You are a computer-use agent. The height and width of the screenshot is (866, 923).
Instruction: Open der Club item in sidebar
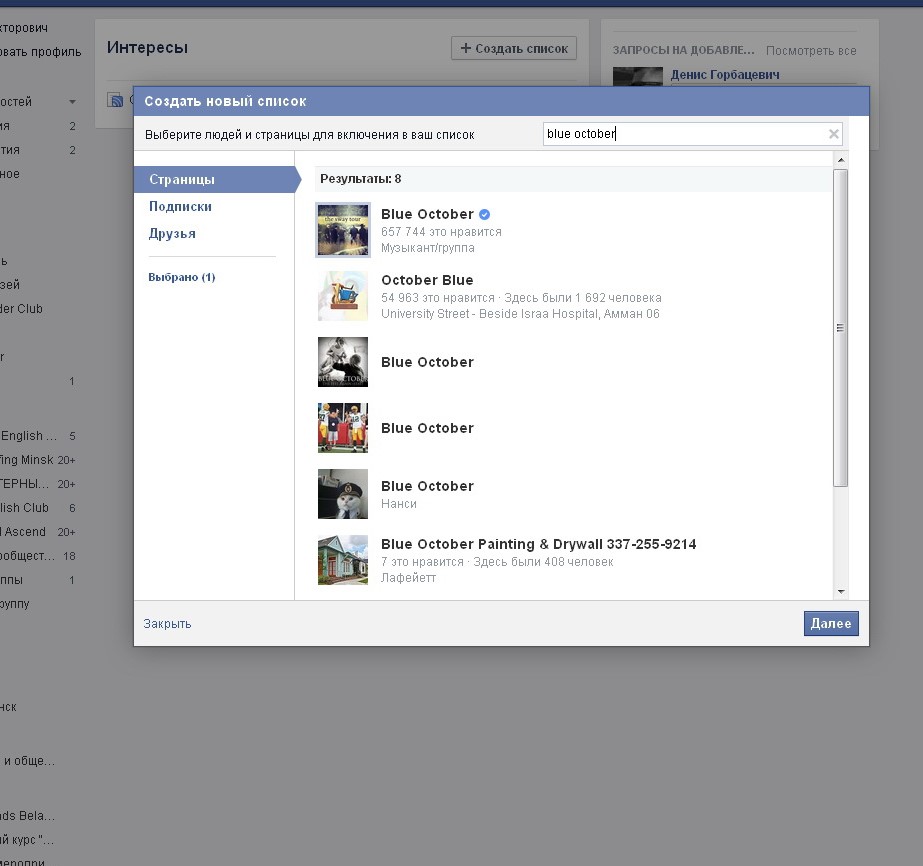pos(21,308)
